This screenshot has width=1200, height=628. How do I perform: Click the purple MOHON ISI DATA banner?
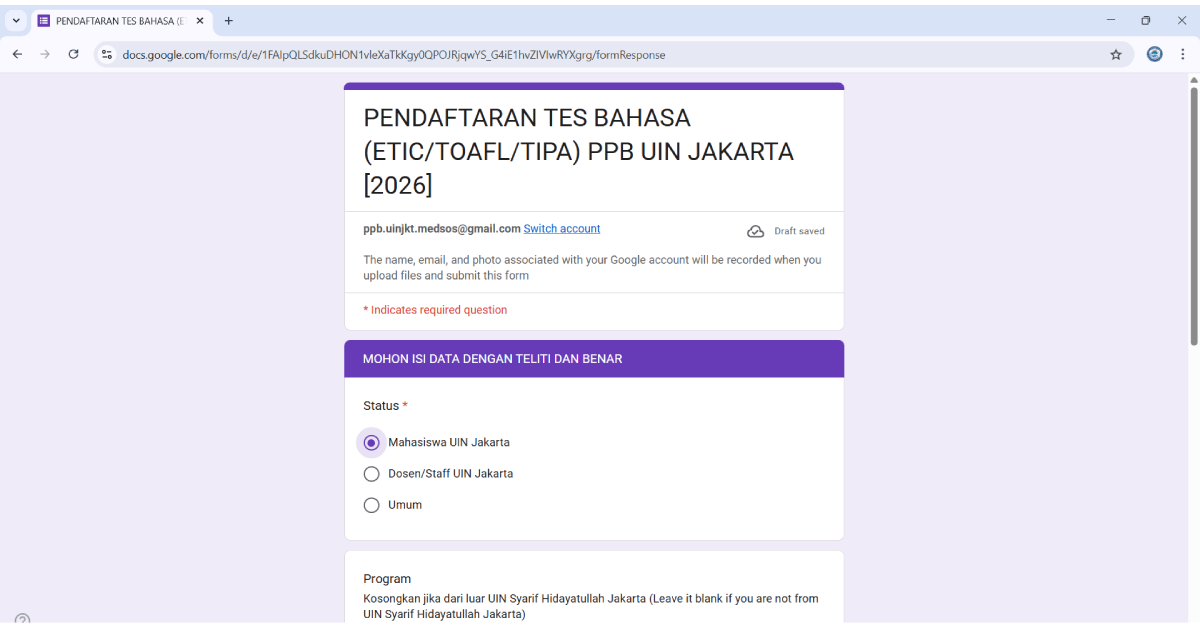coord(593,358)
